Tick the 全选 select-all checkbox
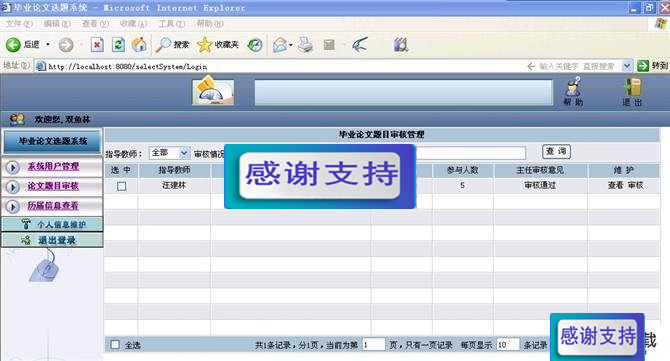 pos(115,344)
